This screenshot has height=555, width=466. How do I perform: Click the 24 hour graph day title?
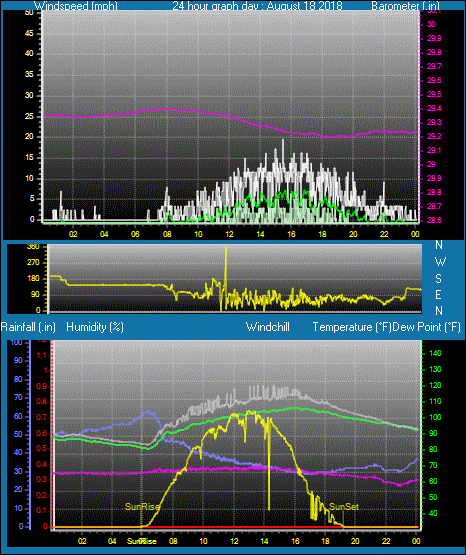[257, 6]
